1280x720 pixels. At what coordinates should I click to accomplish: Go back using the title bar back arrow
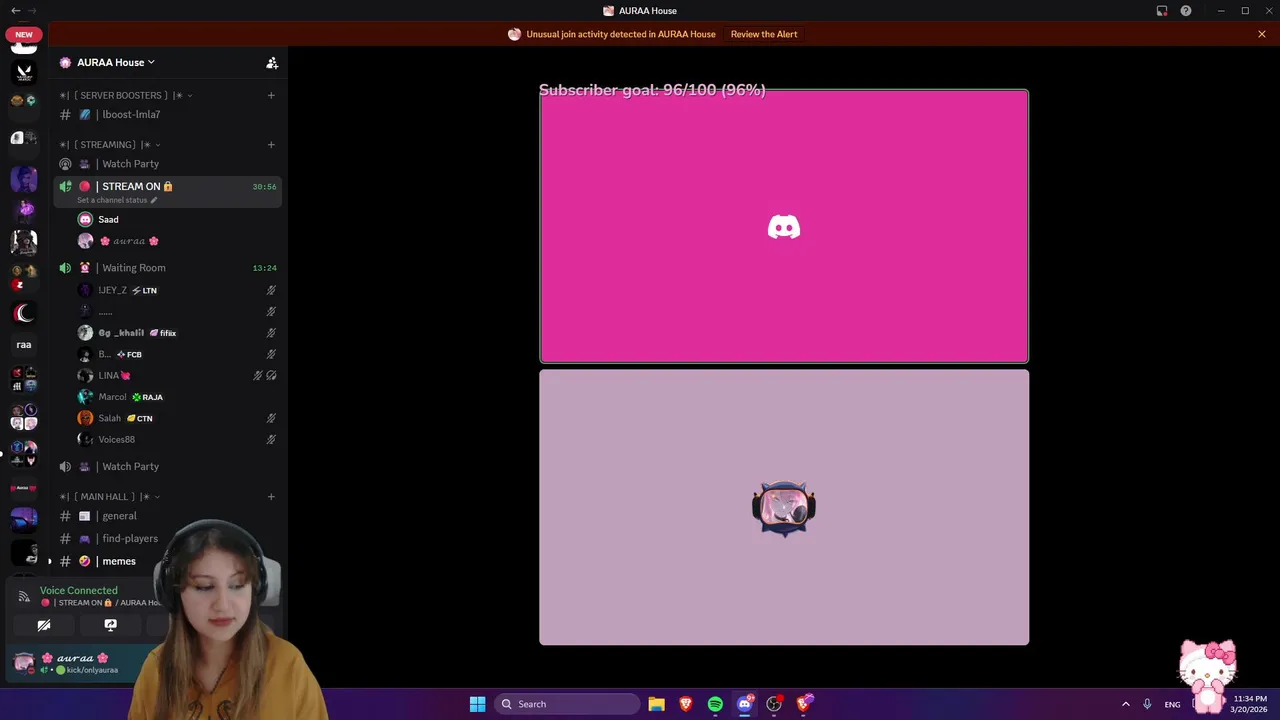[x=15, y=11]
